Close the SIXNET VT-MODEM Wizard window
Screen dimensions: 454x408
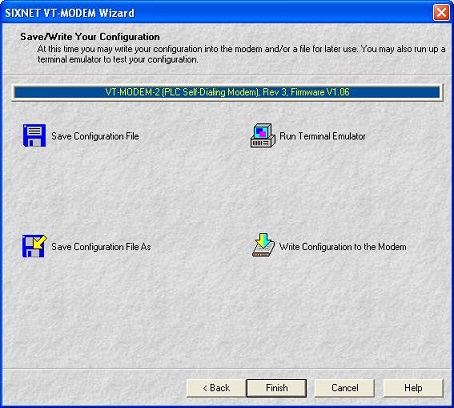pyautogui.click(x=441, y=13)
